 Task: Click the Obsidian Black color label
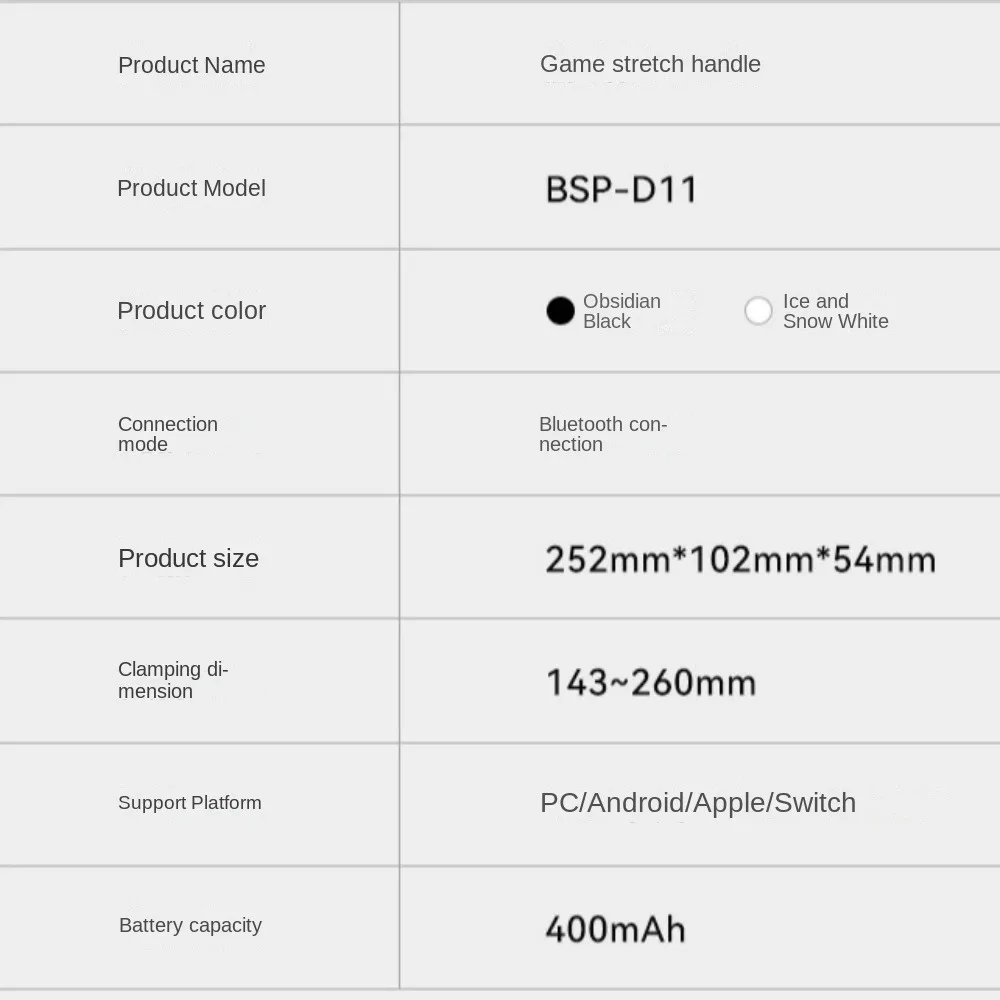tap(621, 311)
